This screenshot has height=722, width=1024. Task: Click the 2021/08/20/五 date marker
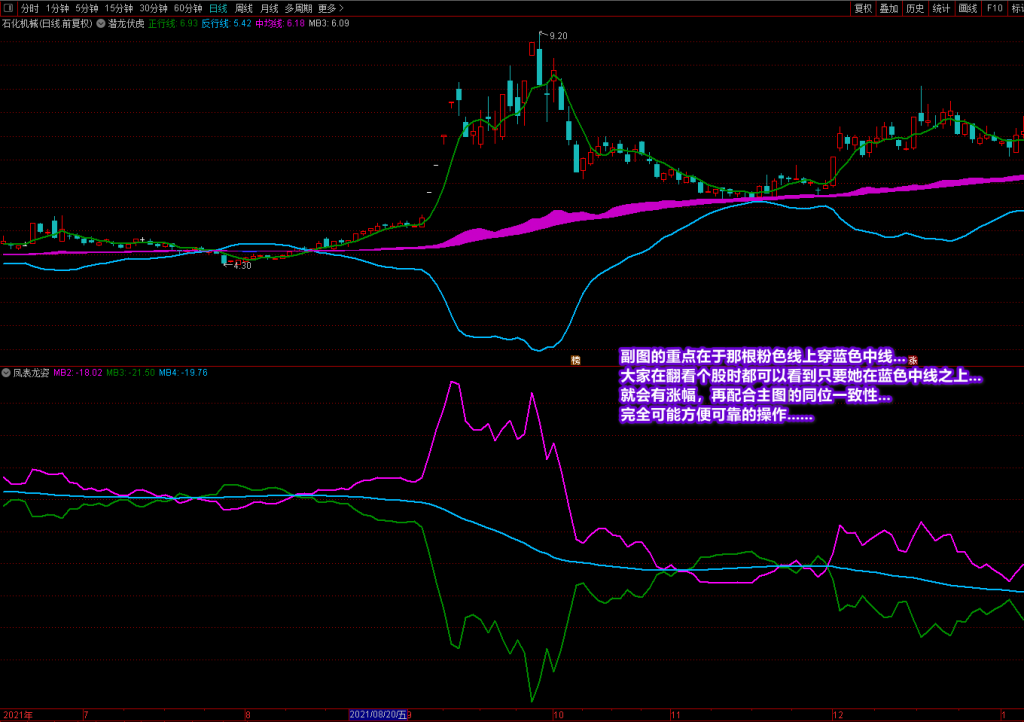pyautogui.click(x=377, y=715)
